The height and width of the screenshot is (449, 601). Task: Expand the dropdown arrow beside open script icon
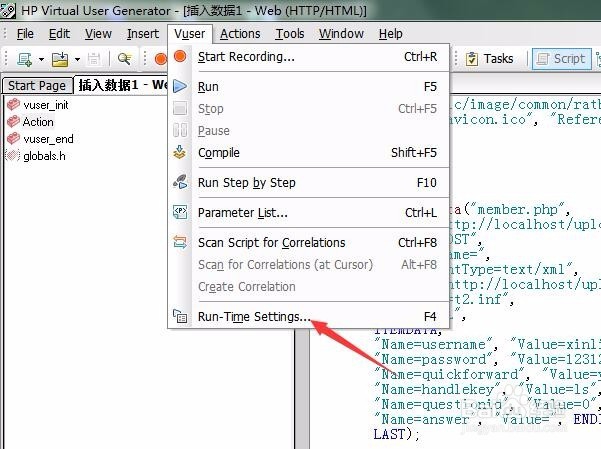77,59
